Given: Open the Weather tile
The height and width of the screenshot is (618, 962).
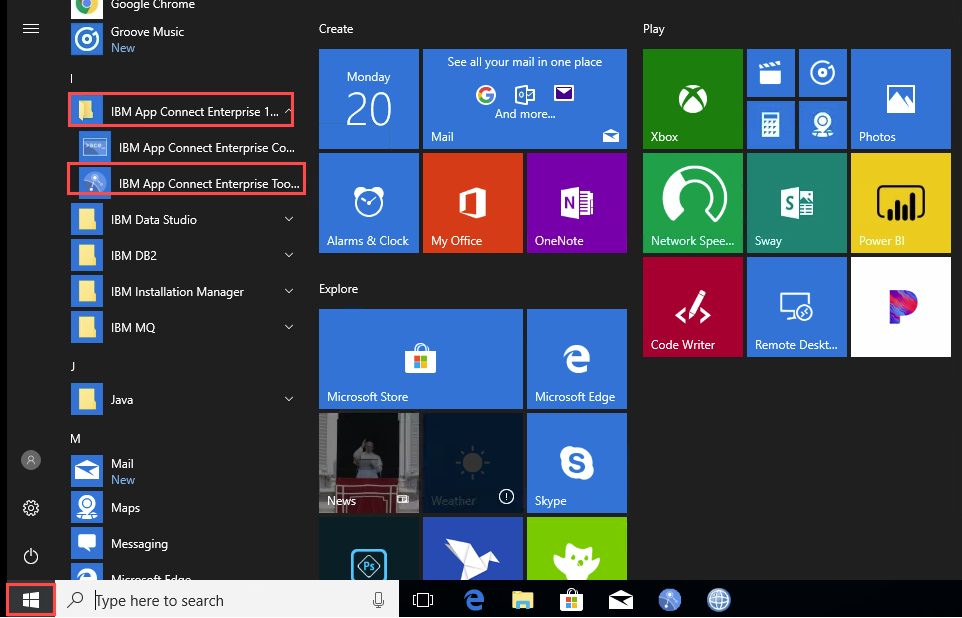Looking at the screenshot, I should 473,463.
